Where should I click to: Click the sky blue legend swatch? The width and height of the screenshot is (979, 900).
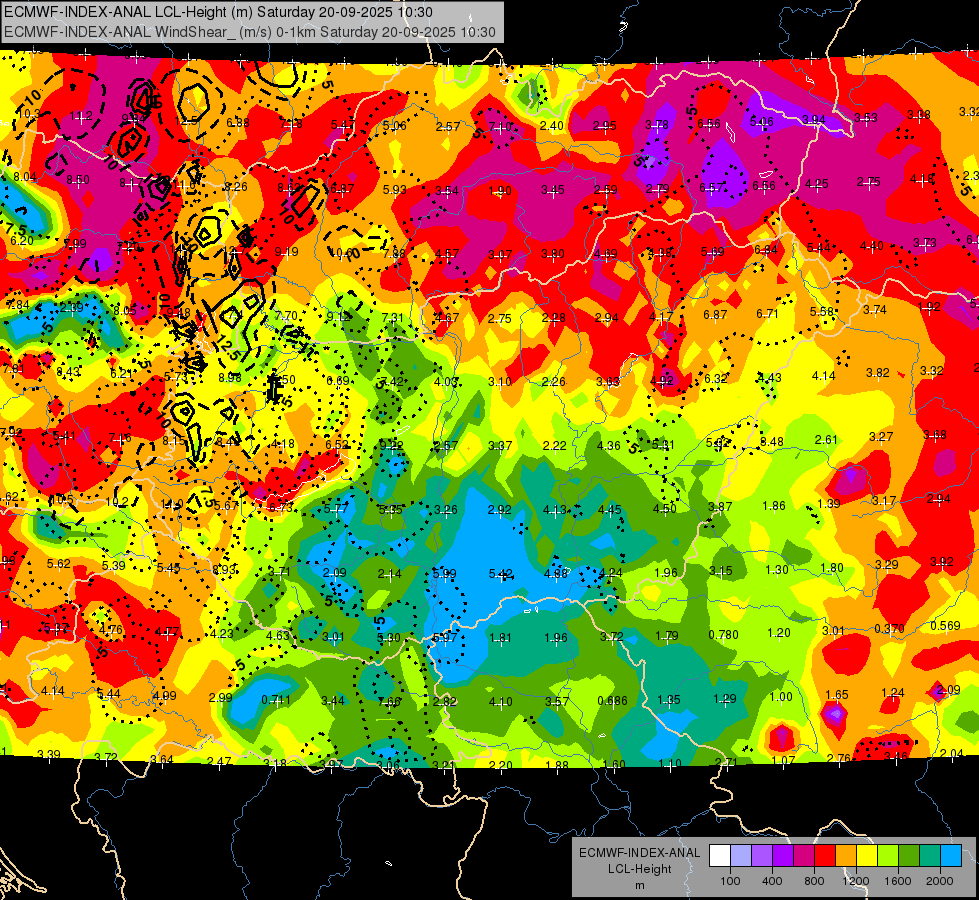tap(950, 856)
